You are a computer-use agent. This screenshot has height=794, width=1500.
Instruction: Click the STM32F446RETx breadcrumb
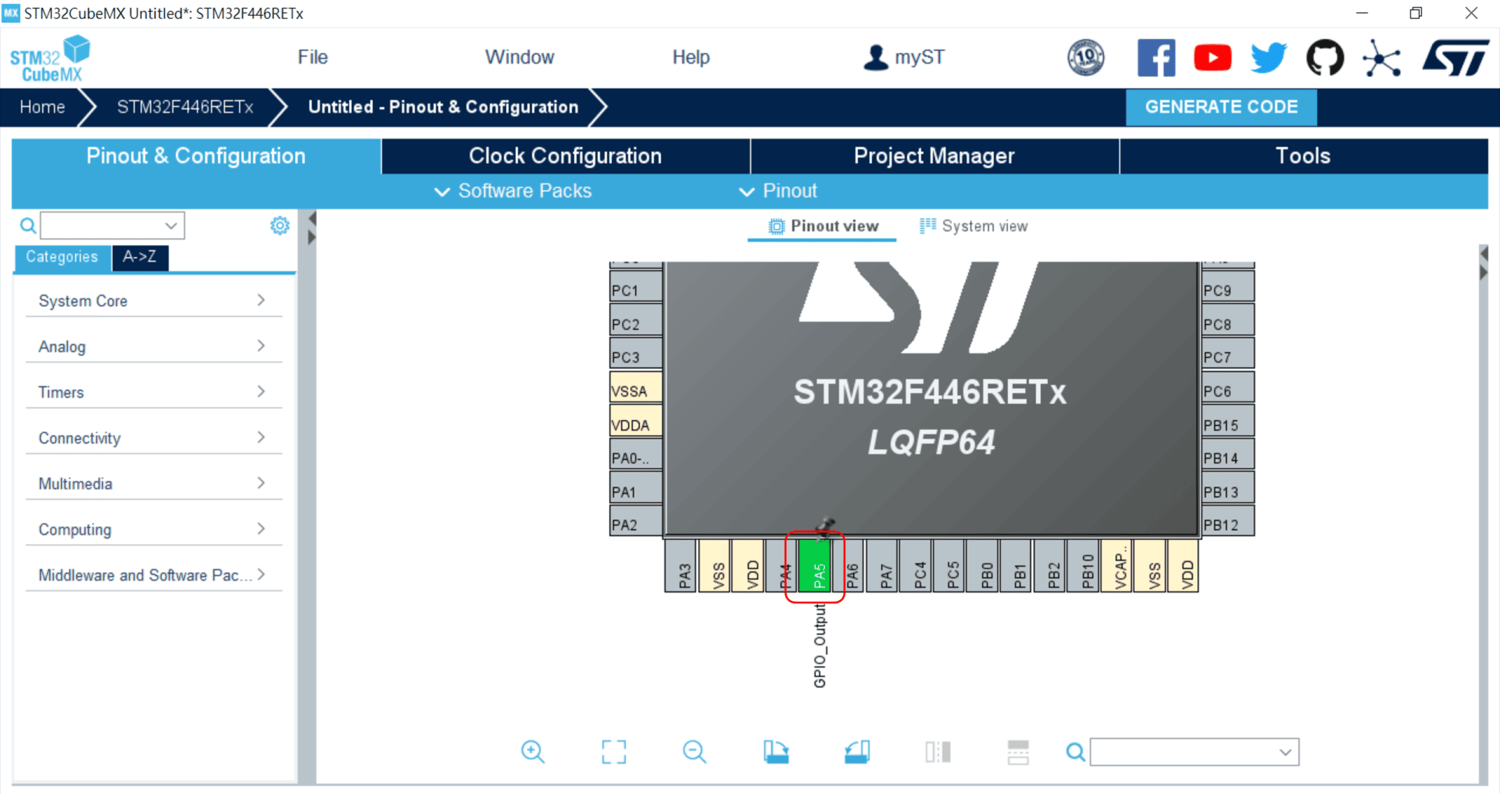(185, 107)
